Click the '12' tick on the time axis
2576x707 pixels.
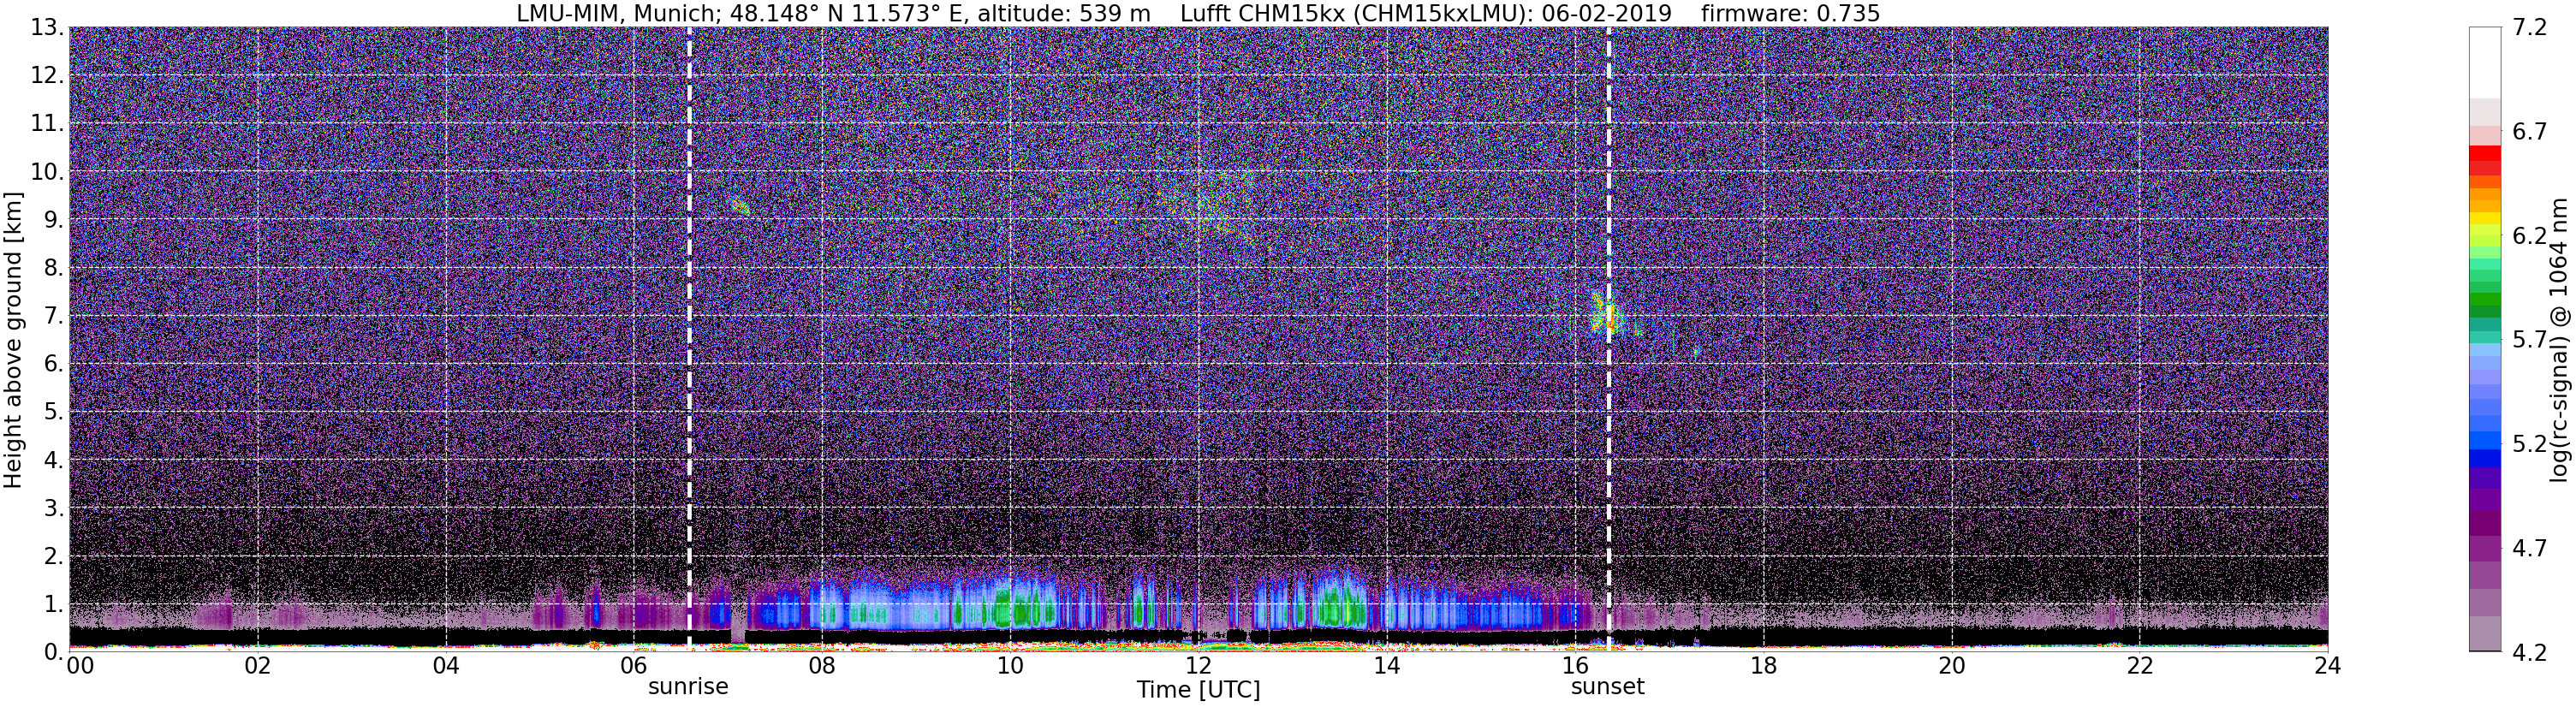tap(1198, 666)
